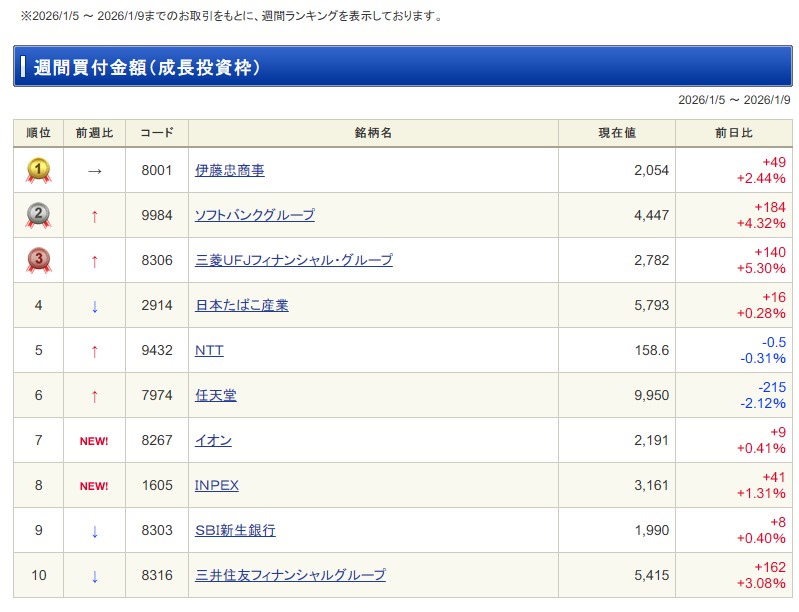Click current price 2,782
Viewport: 799px width, 612px height.
[x=651, y=260]
